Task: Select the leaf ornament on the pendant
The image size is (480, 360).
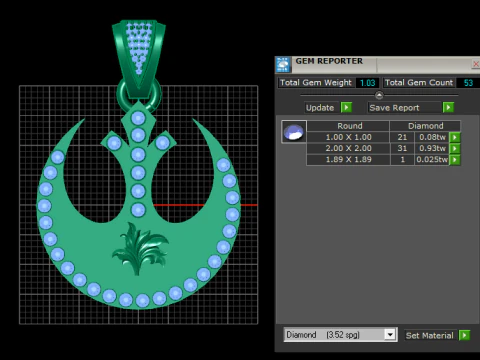Action: [140, 248]
